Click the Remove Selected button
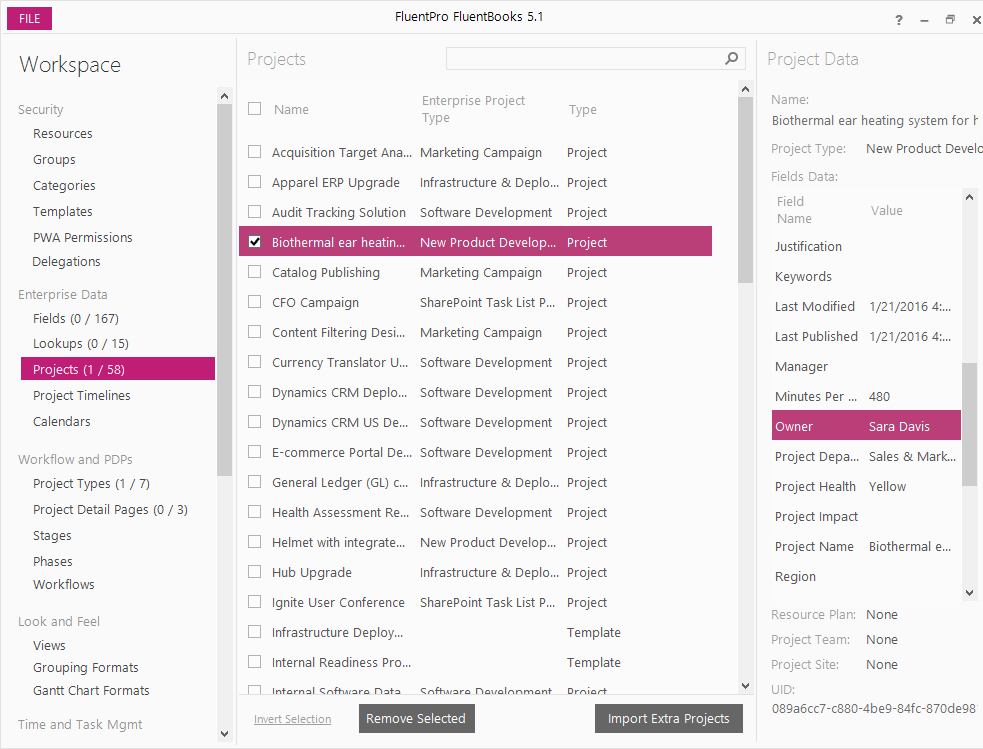 click(415, 719)
